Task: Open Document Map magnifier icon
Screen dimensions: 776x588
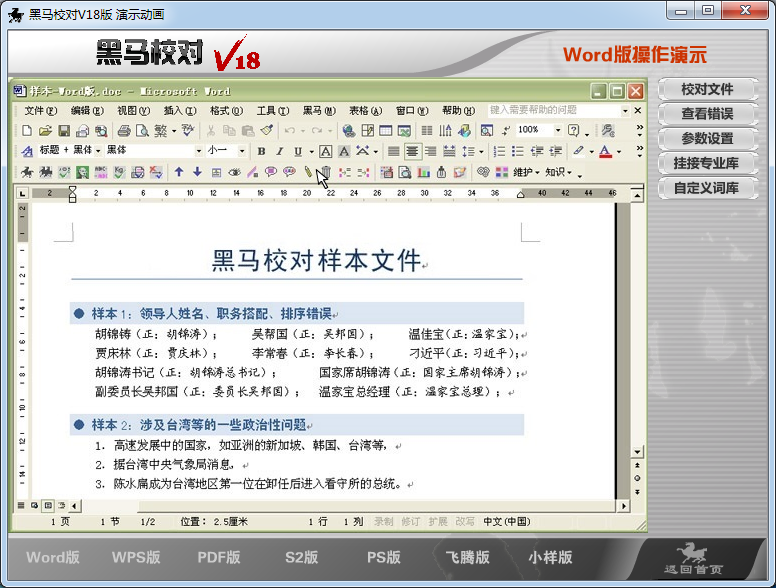Action: [486, 130]
